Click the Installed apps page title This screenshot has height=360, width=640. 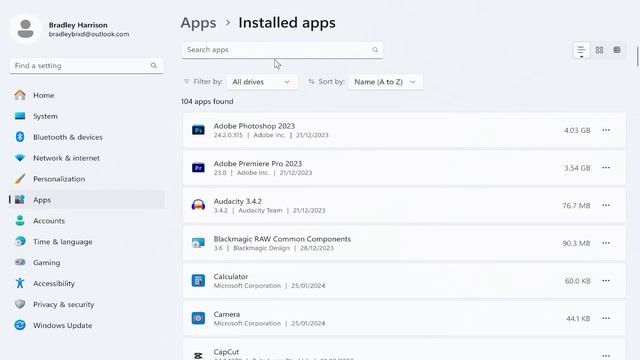[x=287, y=23]
